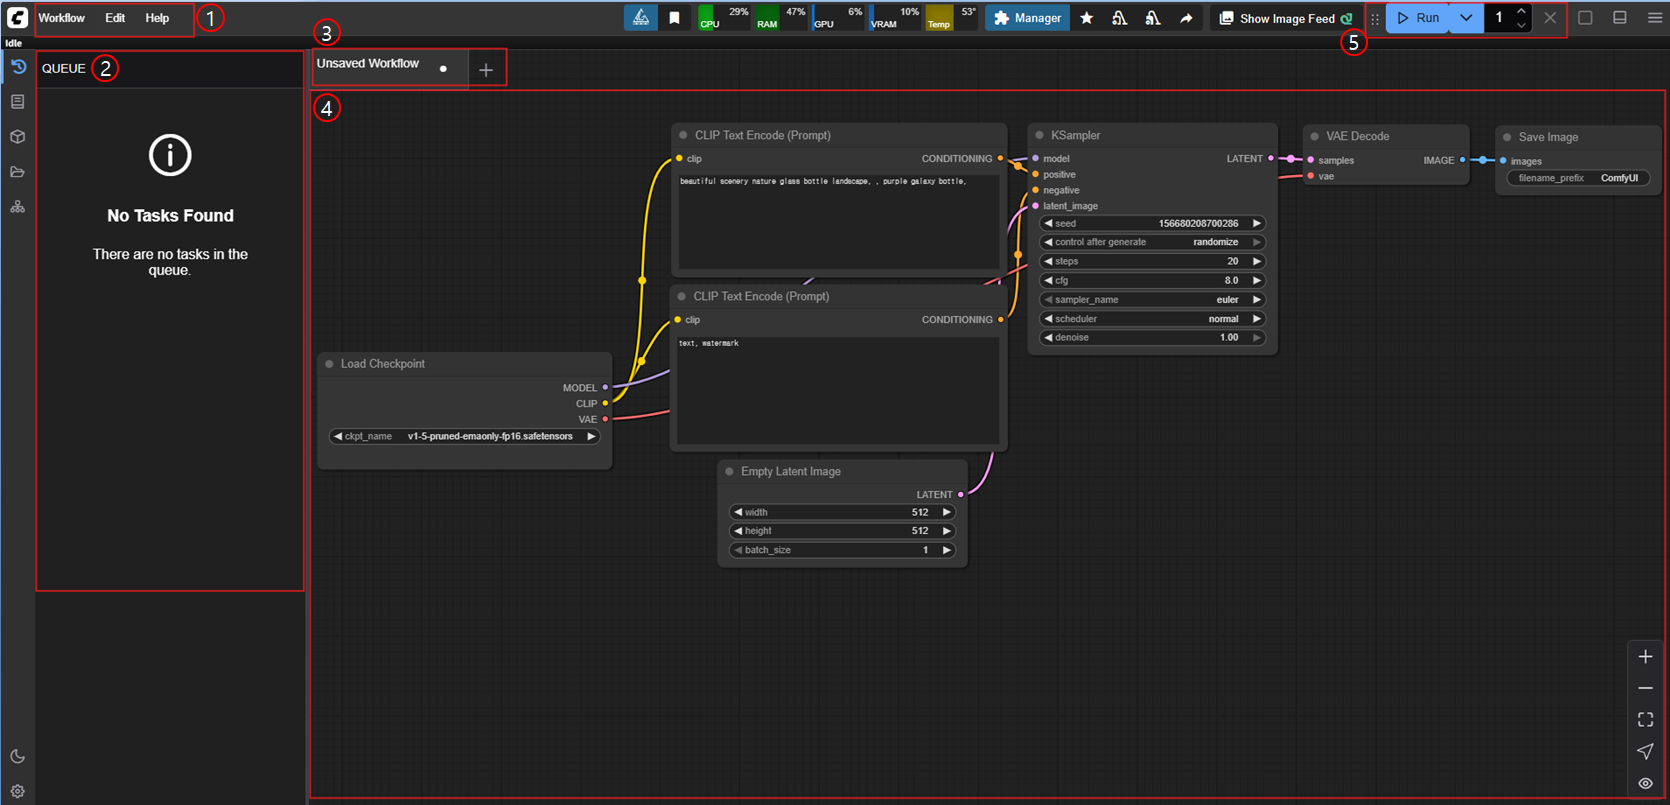This screenshot has height=805, width=1670.
Task: Click the LATENT output port on Empty Latent Image
Action: point(961,494)
